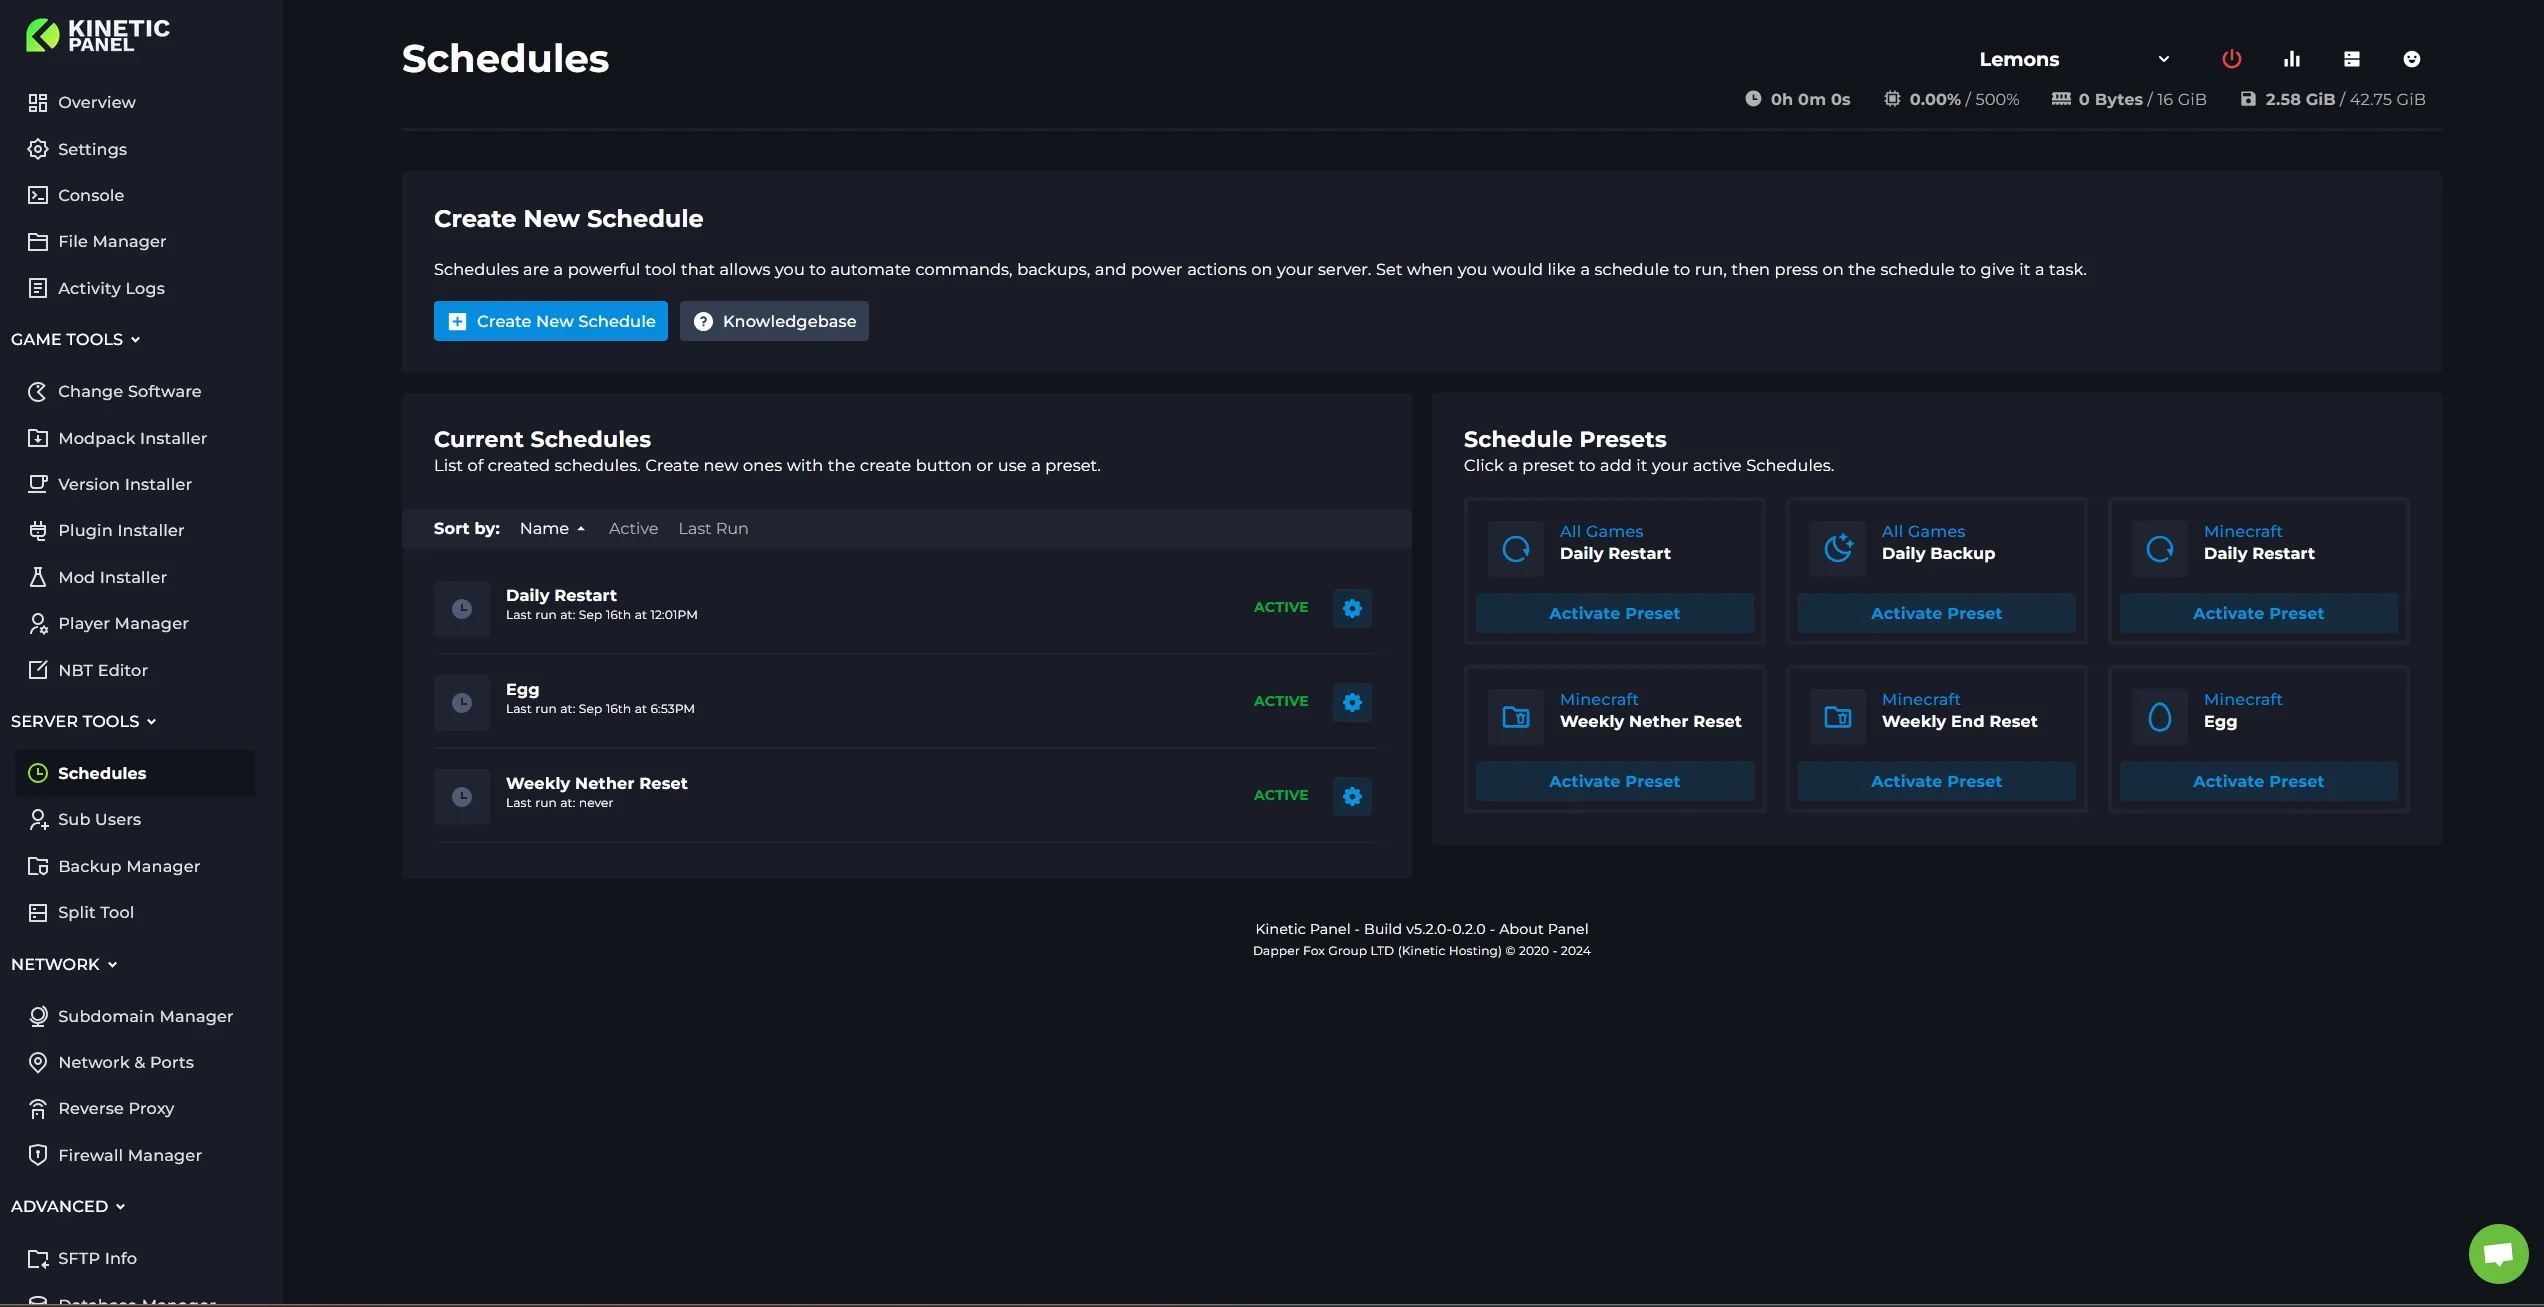Screen dimensions: 2544x1307
Task: Open settings gear for Egg schedule
Action: point(1352,702)
